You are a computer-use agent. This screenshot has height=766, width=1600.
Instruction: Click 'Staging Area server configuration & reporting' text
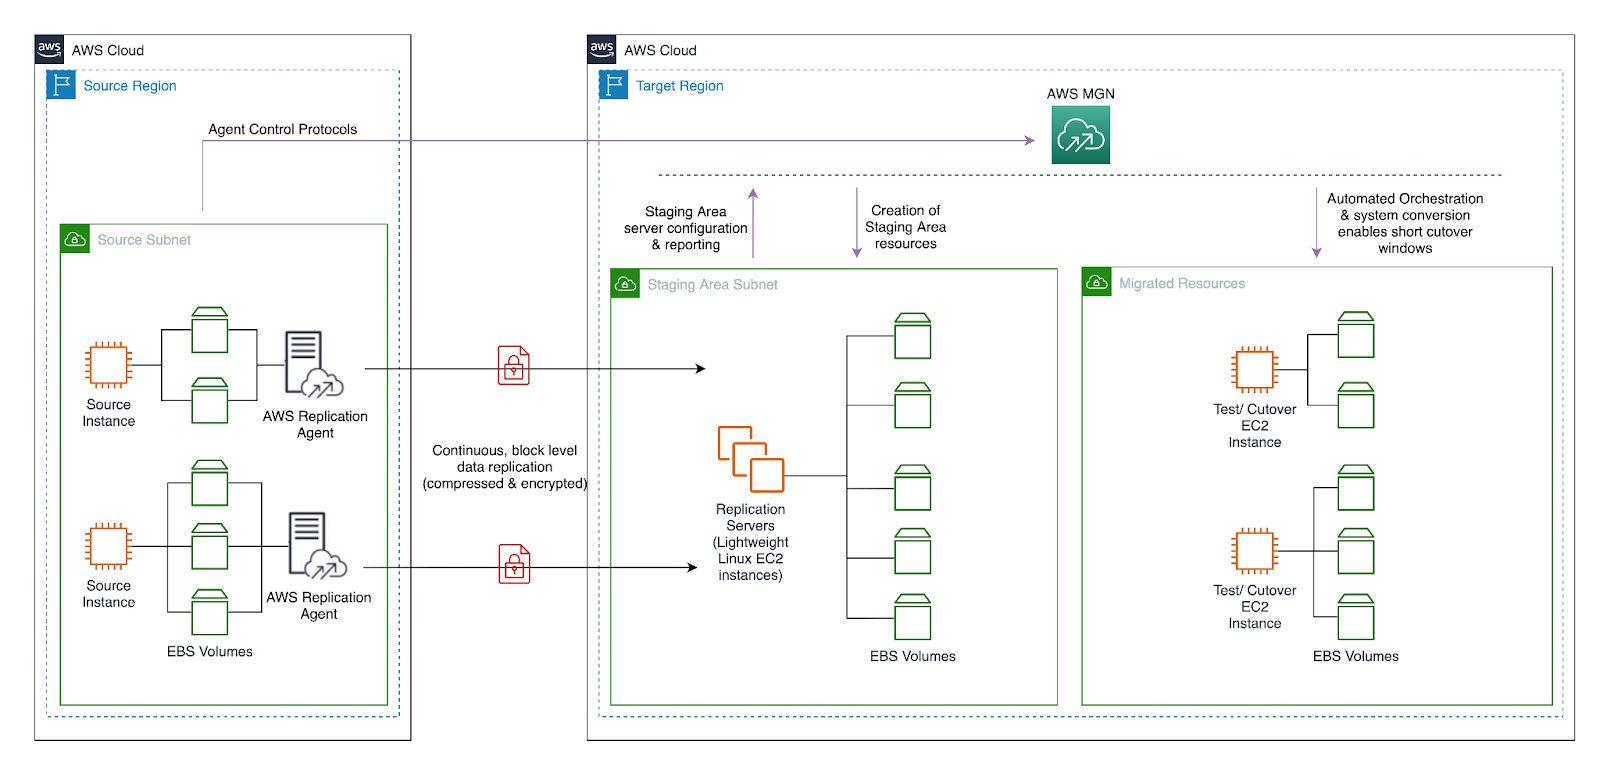(686, 228)
